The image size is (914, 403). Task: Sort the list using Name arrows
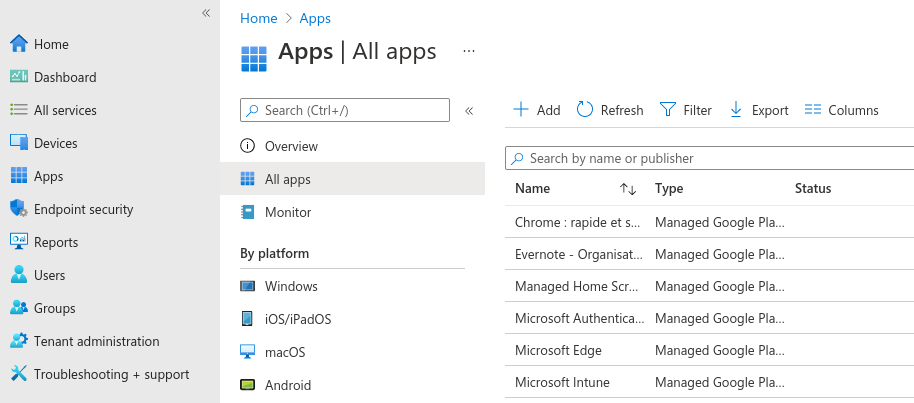click(x=628, y=188)
